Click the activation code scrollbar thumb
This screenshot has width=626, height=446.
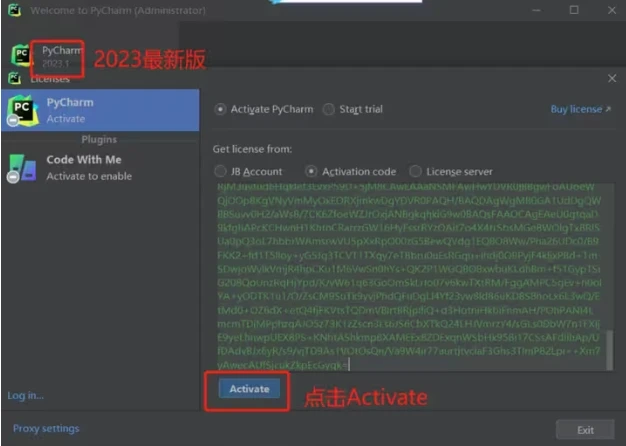pos(609,350)
